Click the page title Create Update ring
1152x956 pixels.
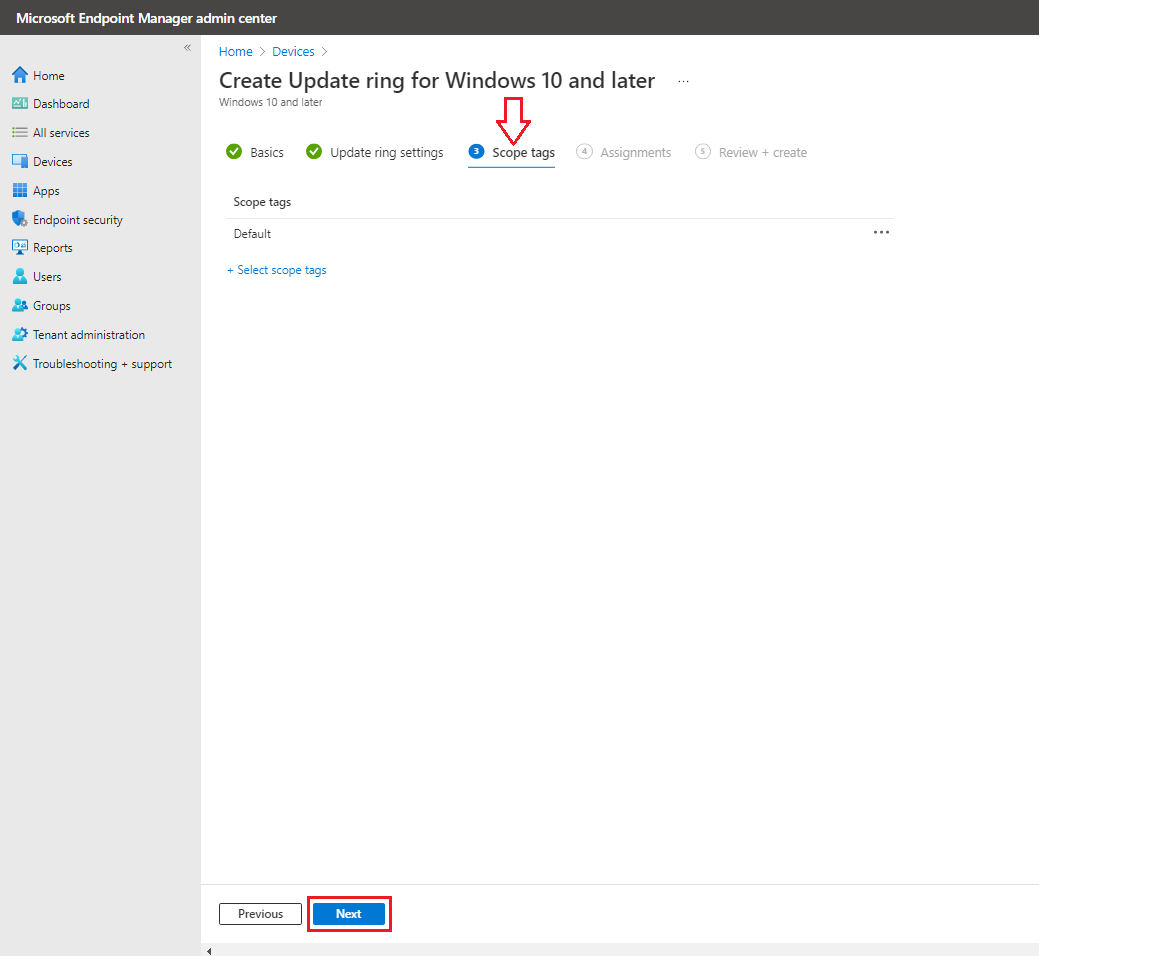pyautogui.click(x=437, y=80)
